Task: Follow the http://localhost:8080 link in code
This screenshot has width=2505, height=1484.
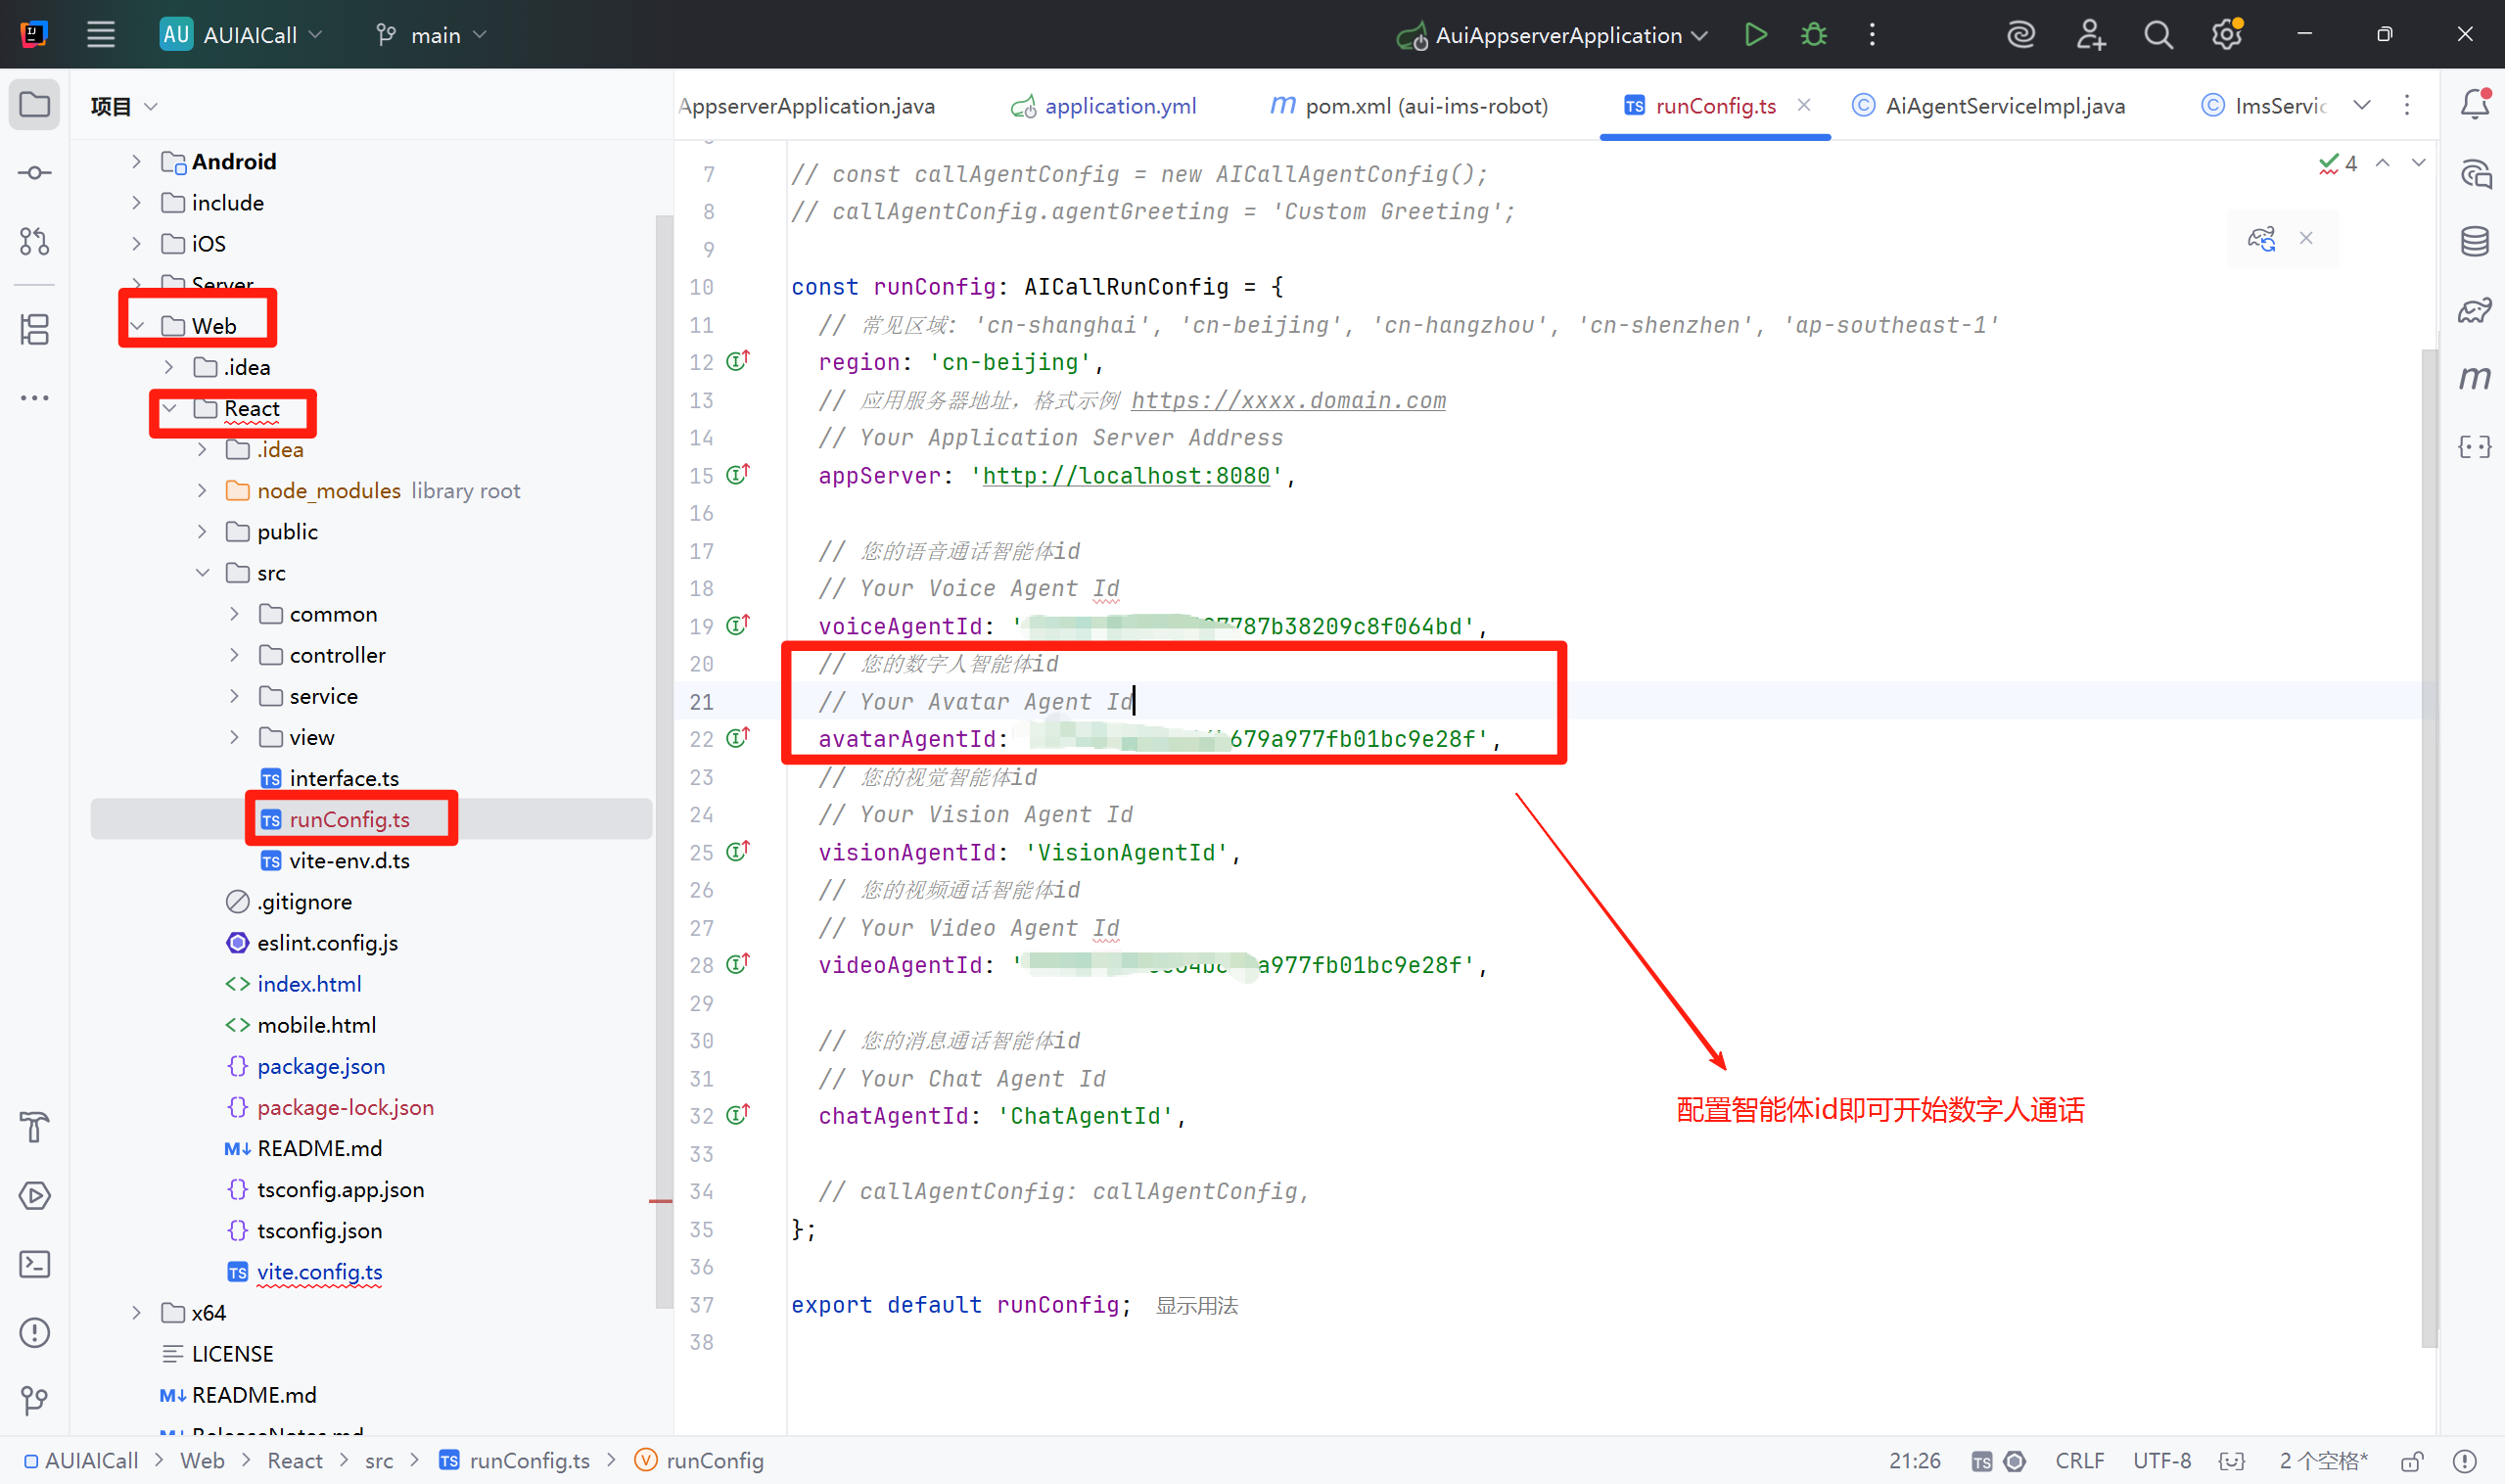Action: coord(1126,475)
